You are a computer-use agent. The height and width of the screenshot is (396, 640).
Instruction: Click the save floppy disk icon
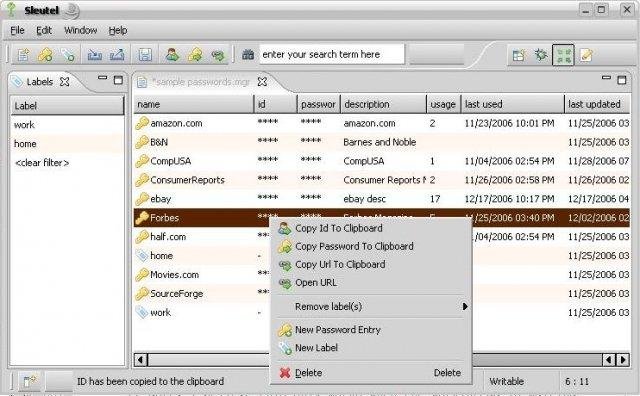click(x=145, y=55)
